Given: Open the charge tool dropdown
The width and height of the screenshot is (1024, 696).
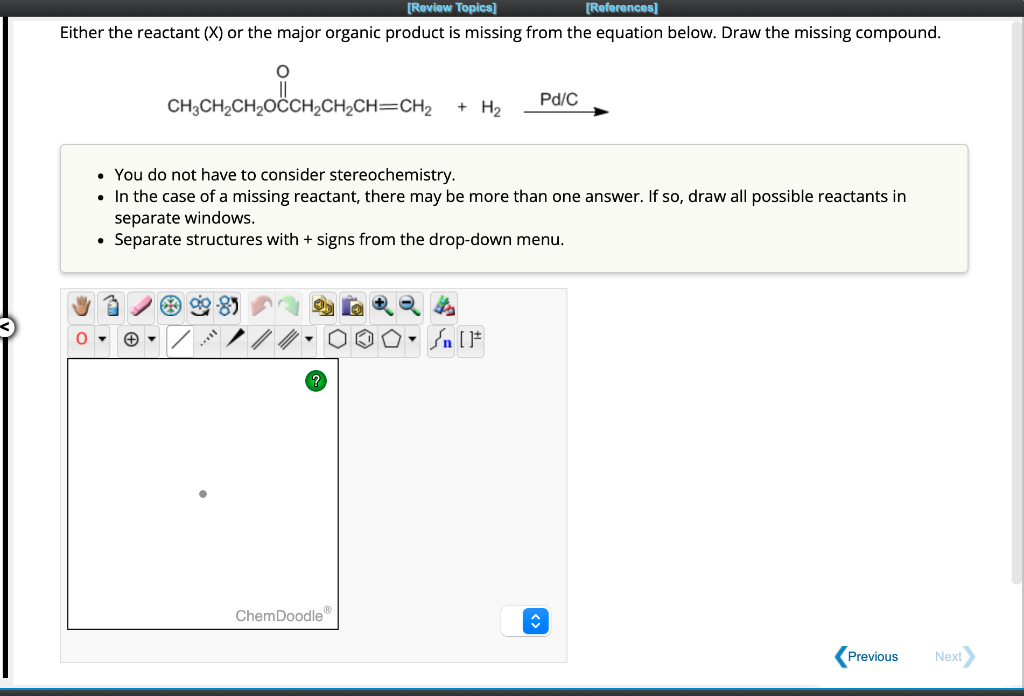Looking at the screenshot, I should [151, 340].
